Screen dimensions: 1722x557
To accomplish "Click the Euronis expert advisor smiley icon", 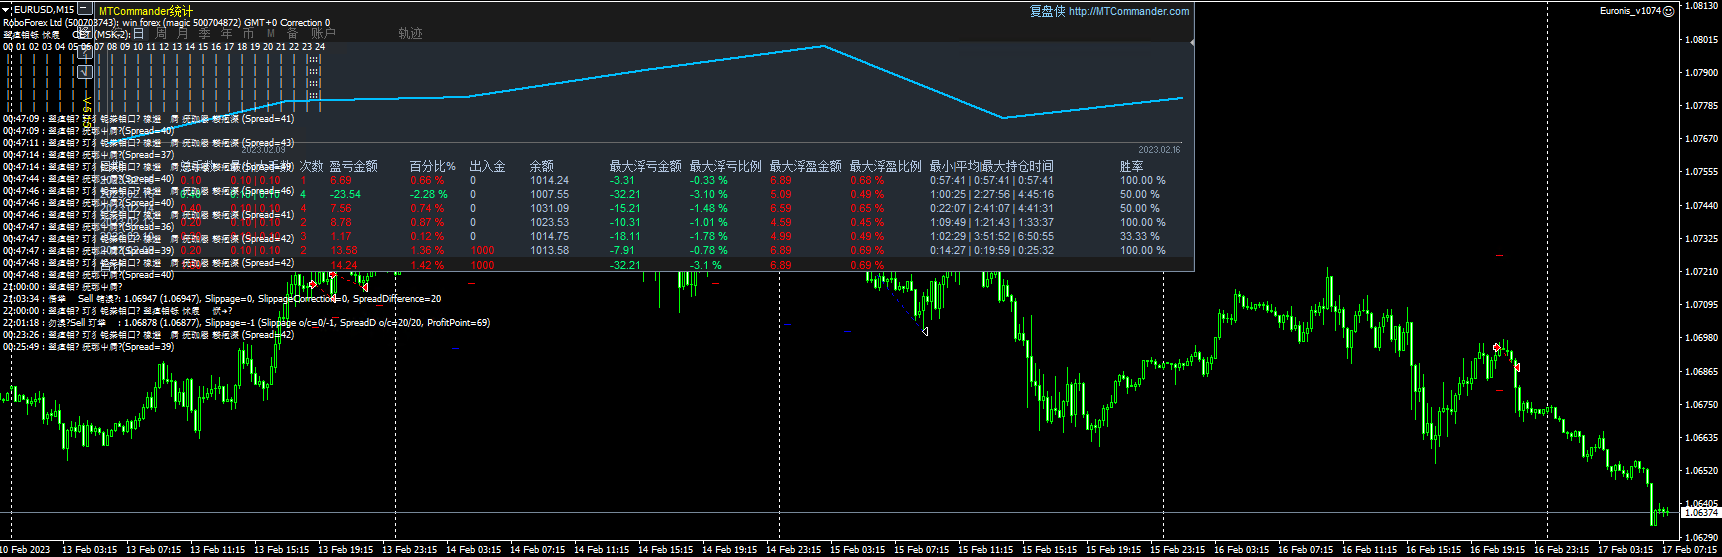I will [x=1668, y=11].
